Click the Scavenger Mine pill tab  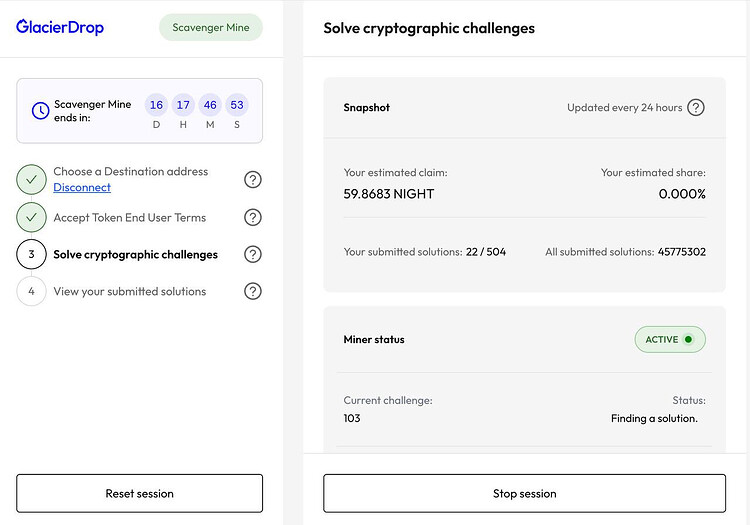(211, 27)
